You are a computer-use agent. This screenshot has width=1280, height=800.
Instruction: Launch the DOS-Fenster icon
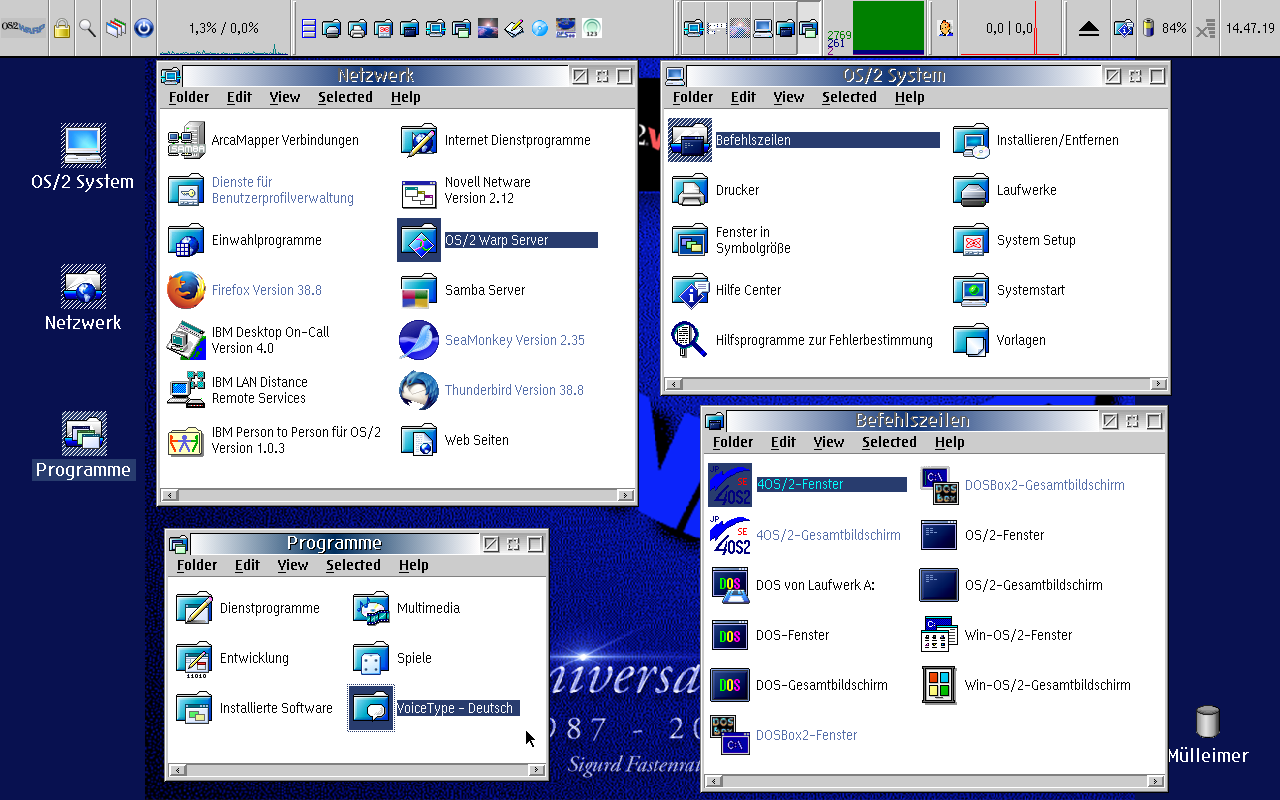point(730,635)
